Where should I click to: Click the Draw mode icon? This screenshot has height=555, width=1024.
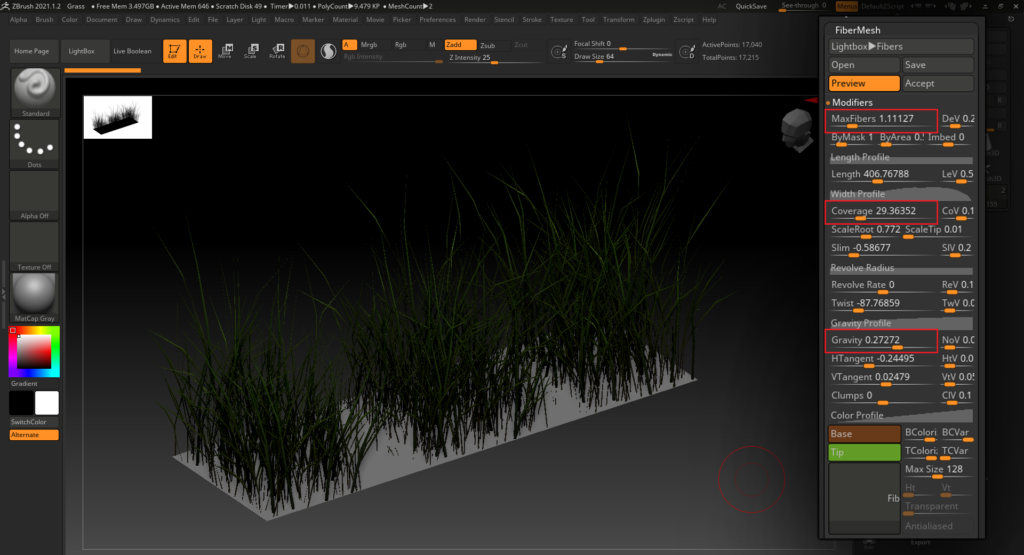point(200,50)
